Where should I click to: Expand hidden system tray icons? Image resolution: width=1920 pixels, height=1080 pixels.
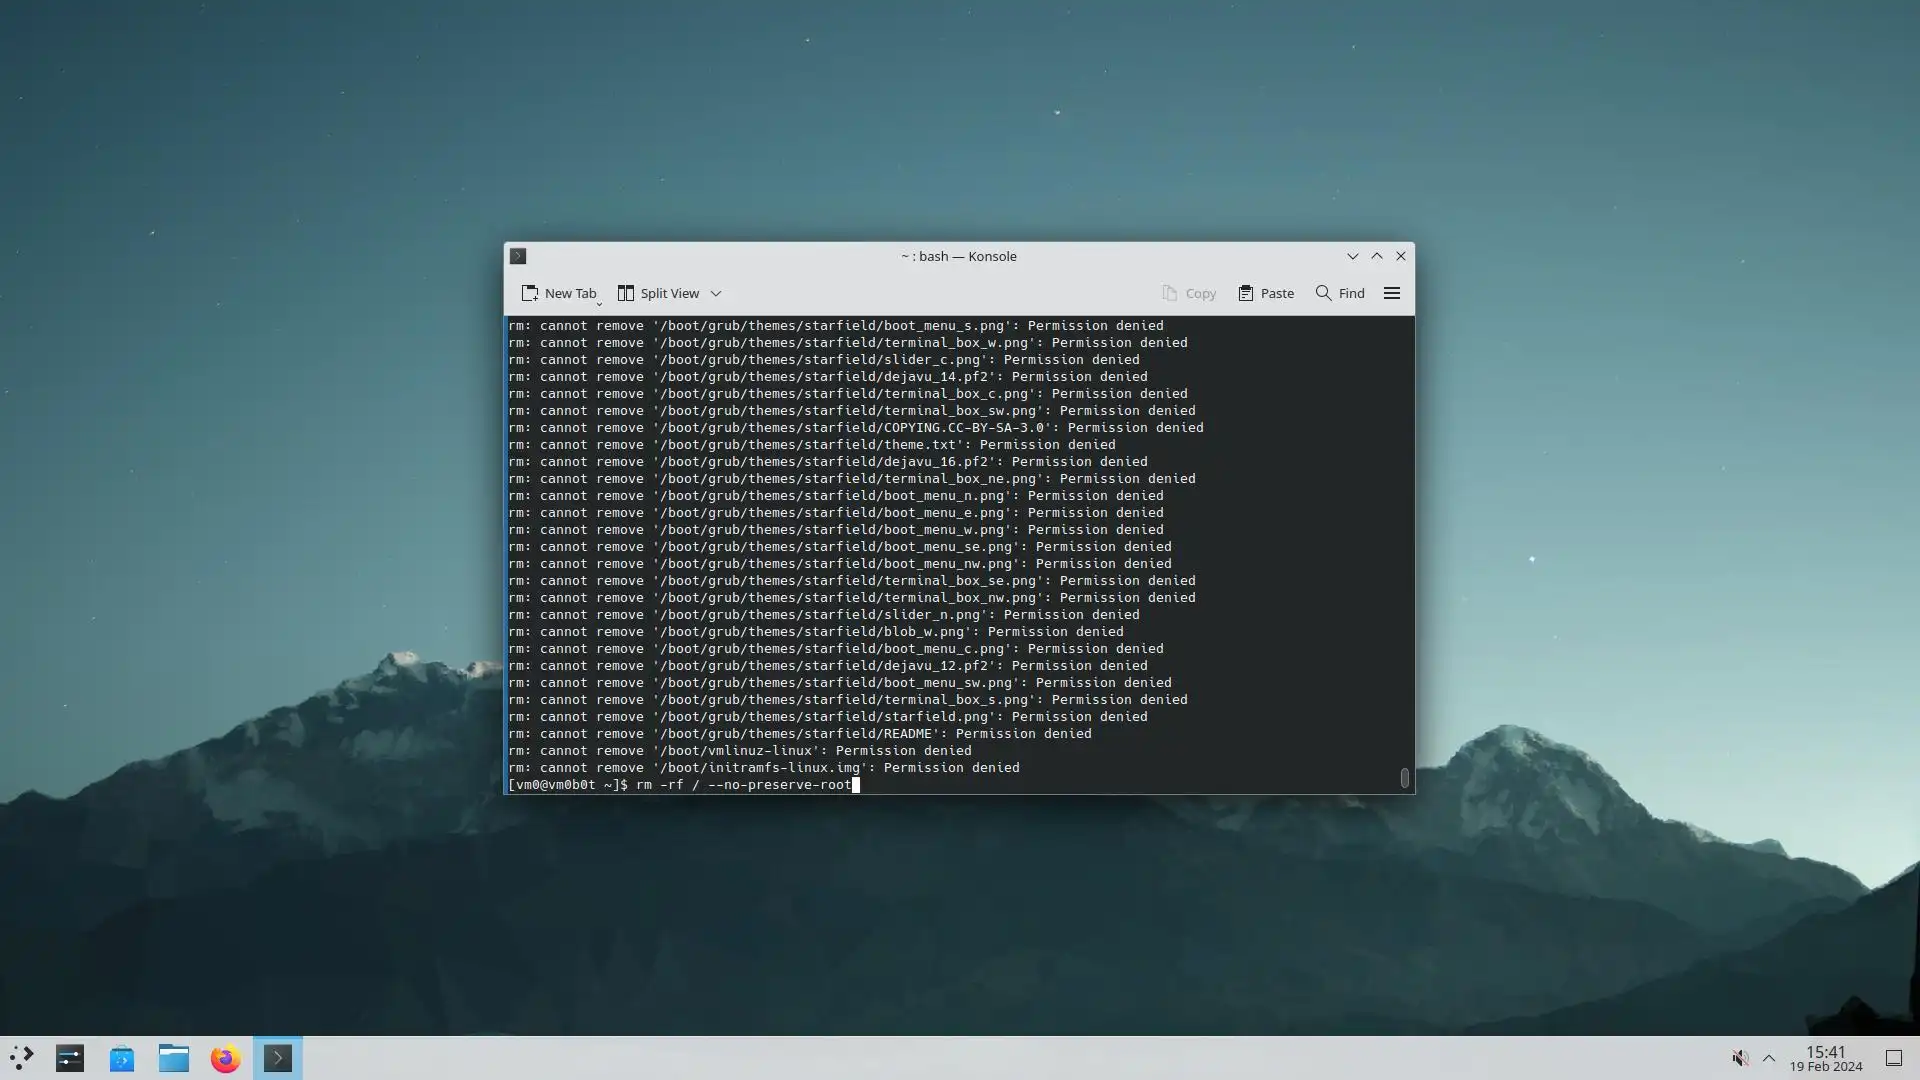tap(1769, 1058)
